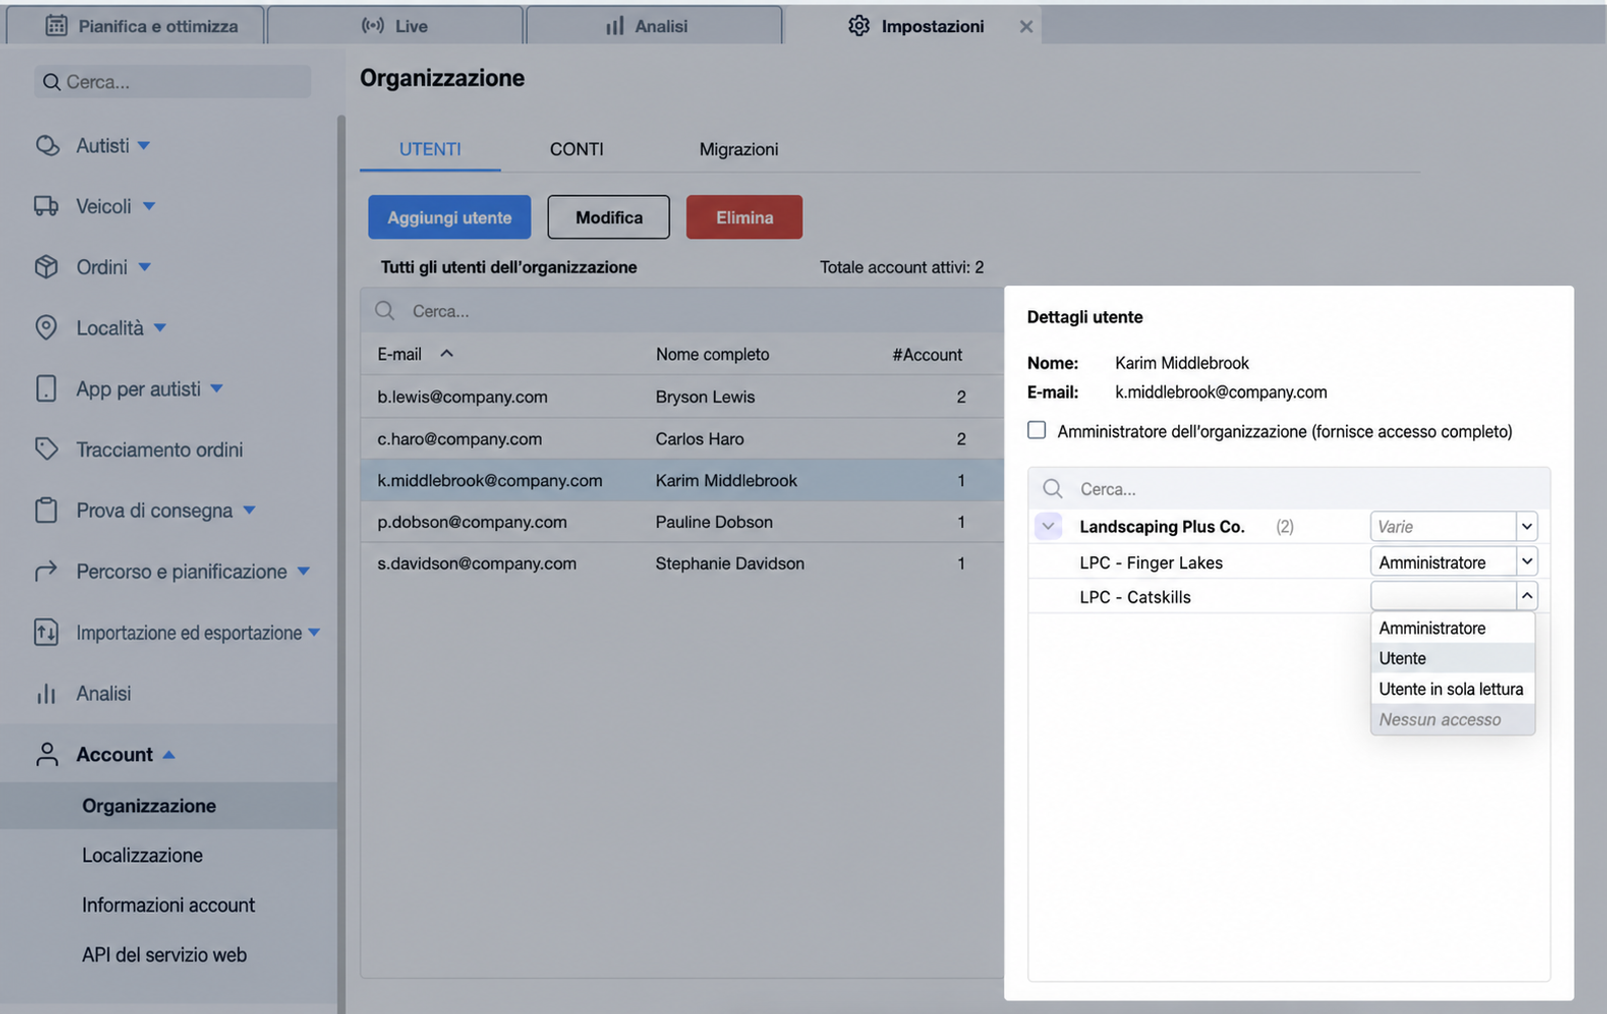Collapse the Account menu arrow
Image resolution: width=1607 pixels, height=1014 pixels.
(169, 754)
